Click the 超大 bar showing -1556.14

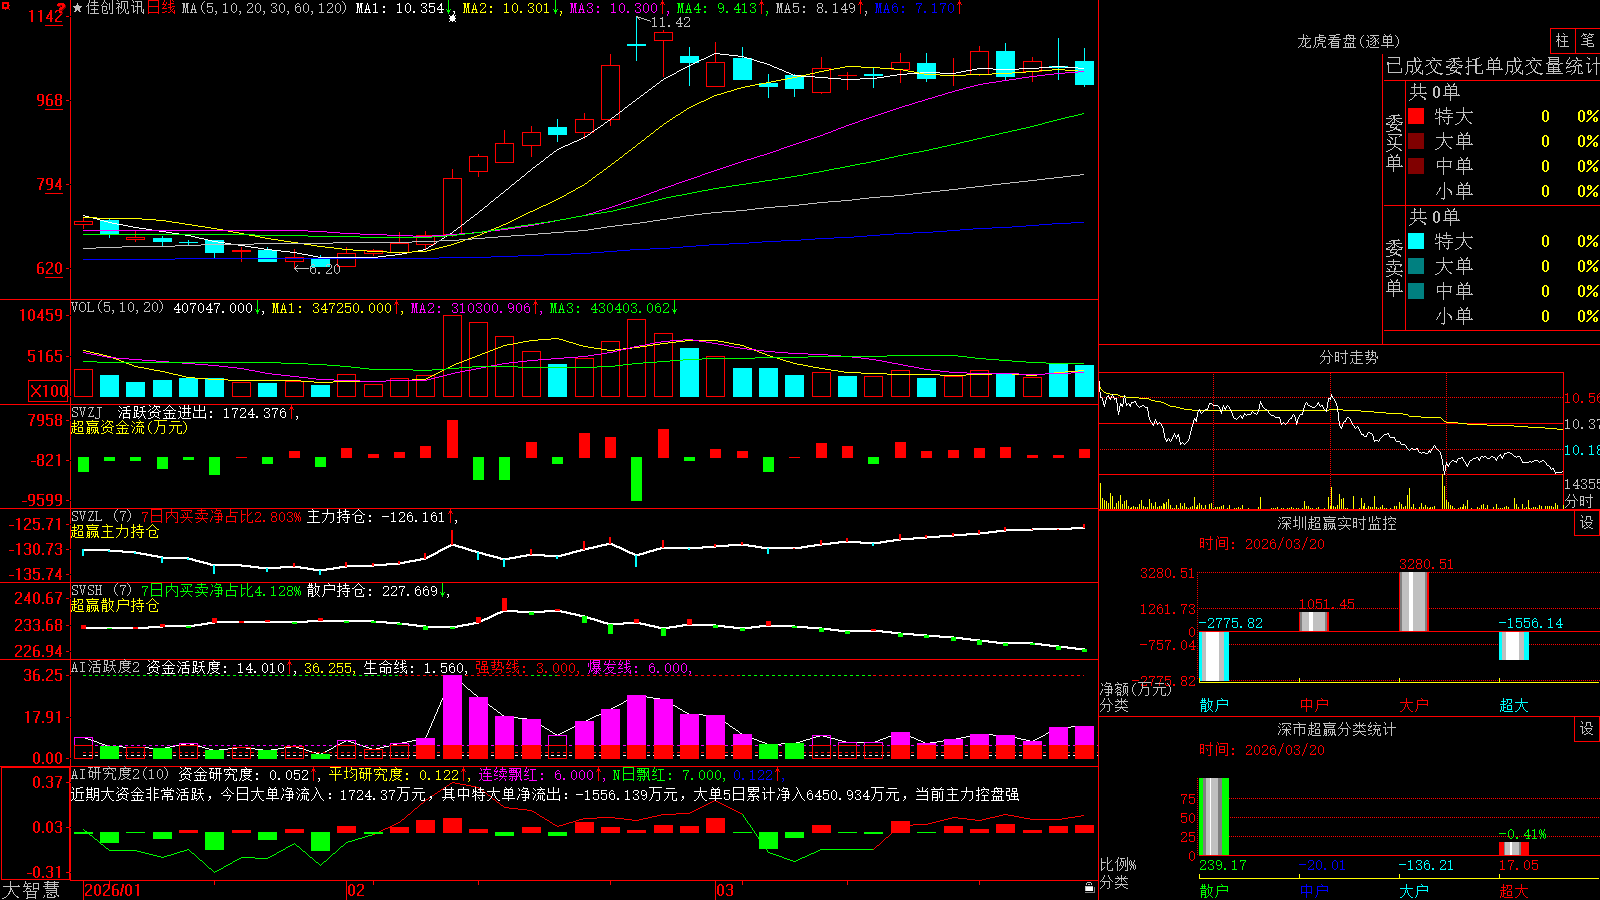[1514, 646]
